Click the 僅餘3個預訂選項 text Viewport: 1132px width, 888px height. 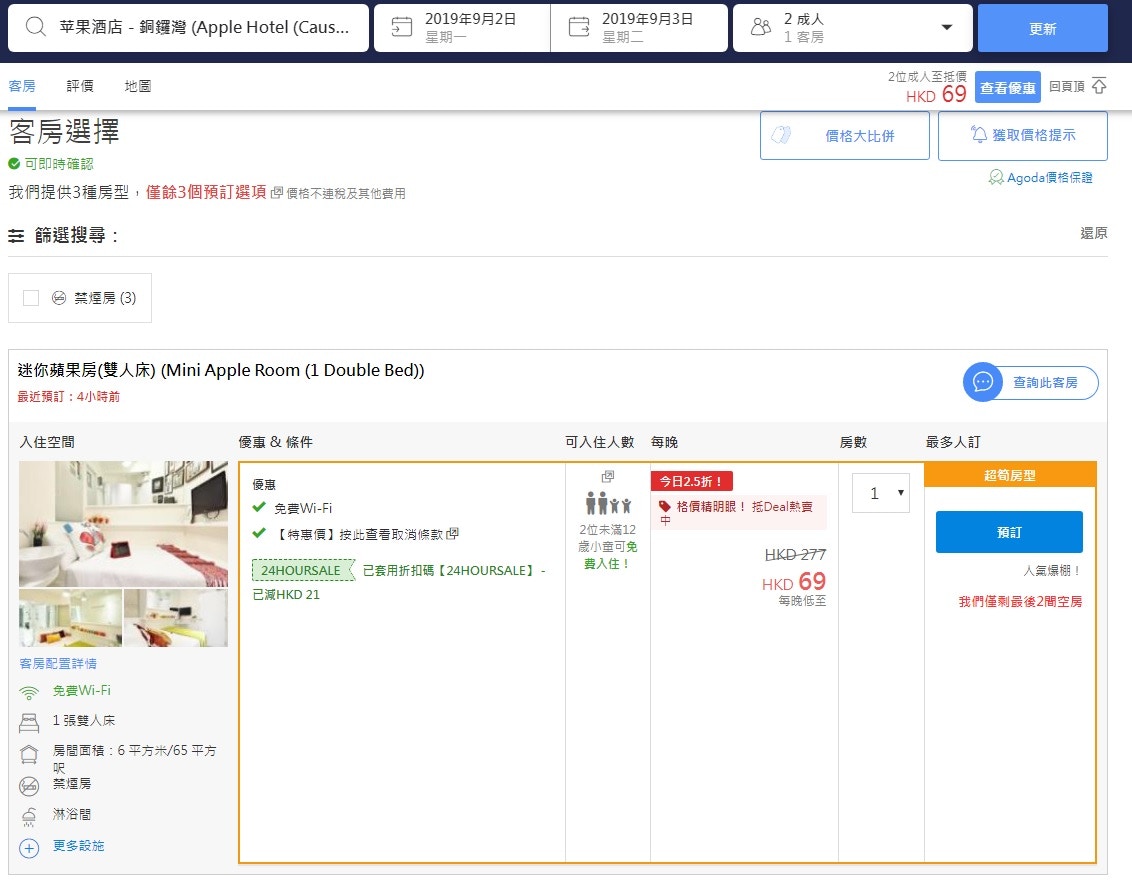(206, 192)
